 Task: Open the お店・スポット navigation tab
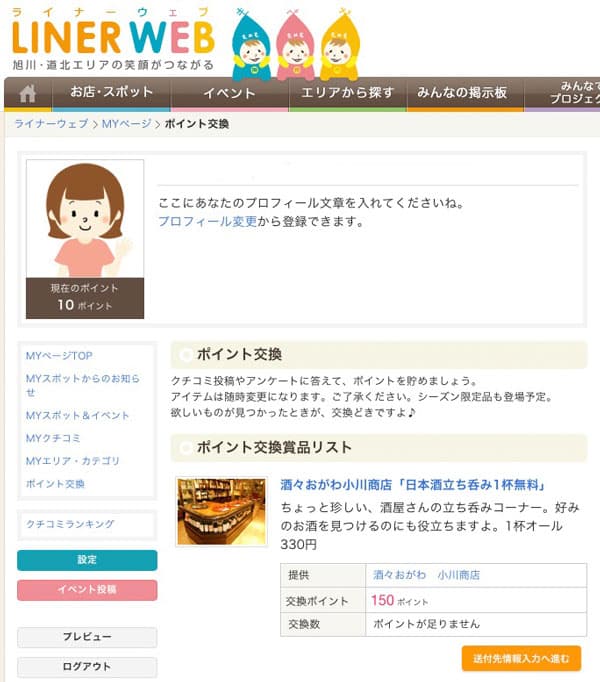[111, 93]
